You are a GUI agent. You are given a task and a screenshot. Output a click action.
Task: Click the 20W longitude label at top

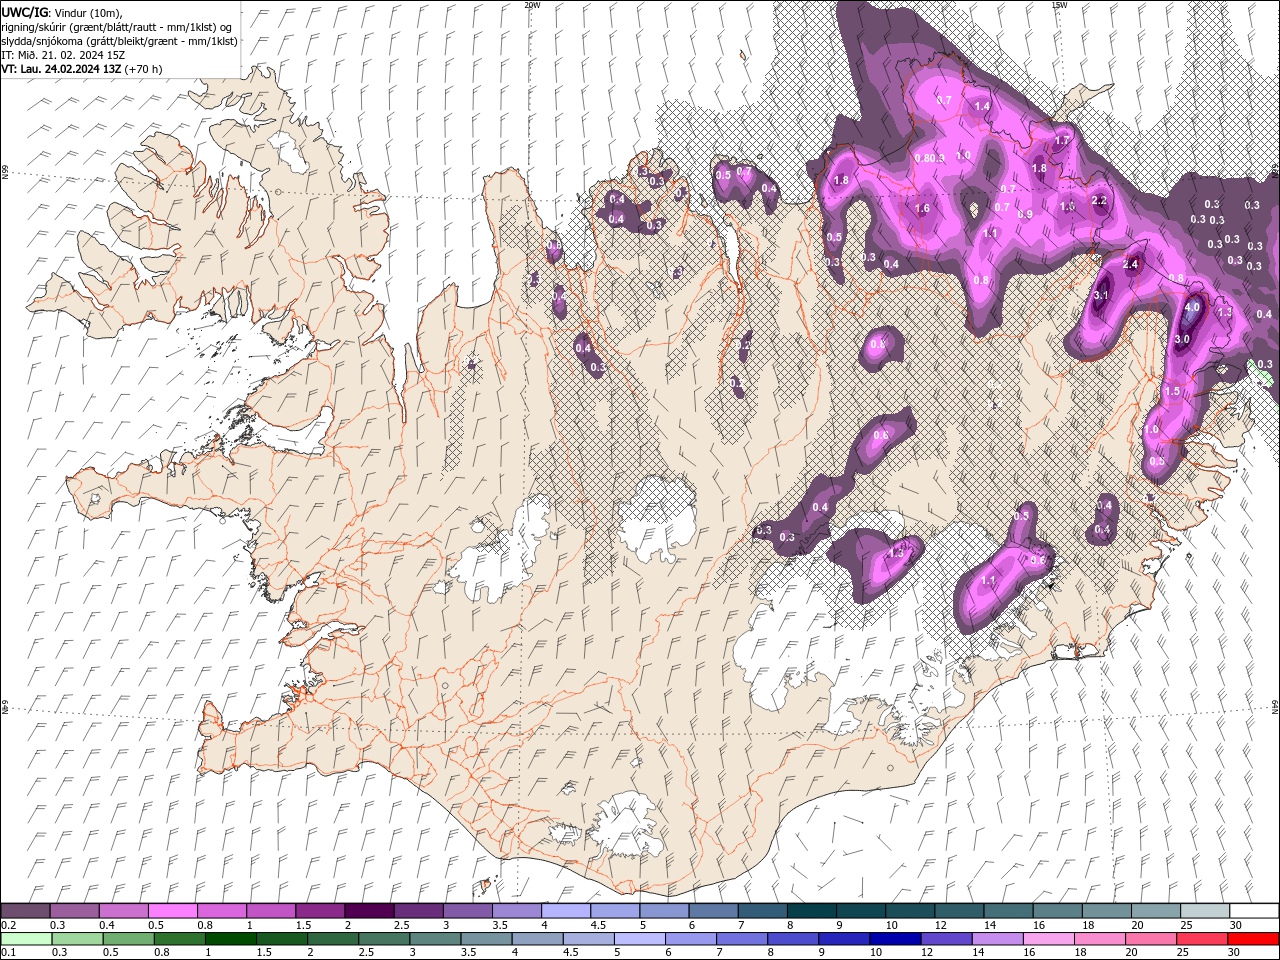tap(532, 5)
